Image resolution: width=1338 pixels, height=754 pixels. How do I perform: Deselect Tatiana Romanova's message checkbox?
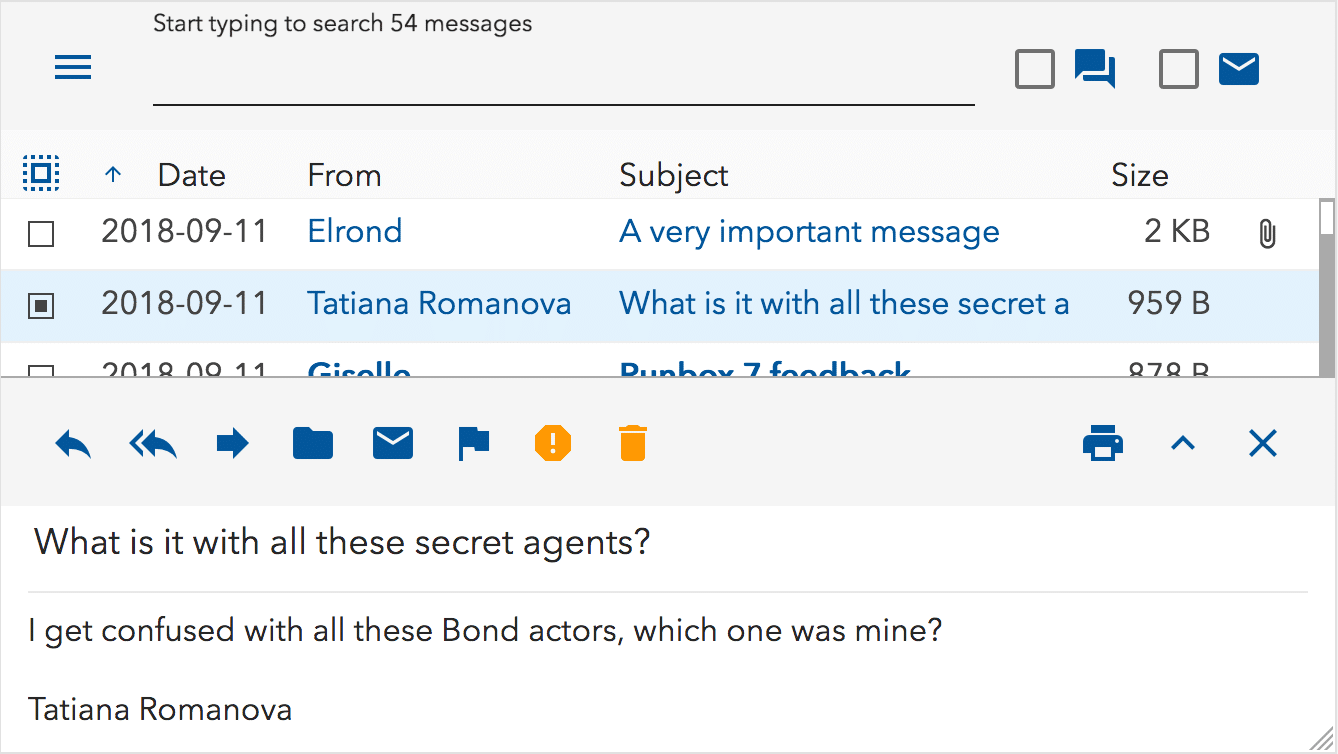pyautogui.click(x=40, y=305)
